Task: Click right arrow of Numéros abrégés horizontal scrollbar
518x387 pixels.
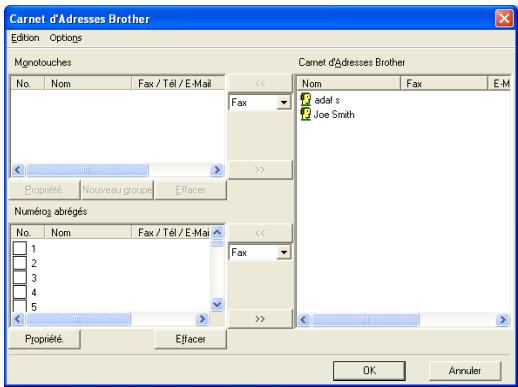Action: click(202, 319)
